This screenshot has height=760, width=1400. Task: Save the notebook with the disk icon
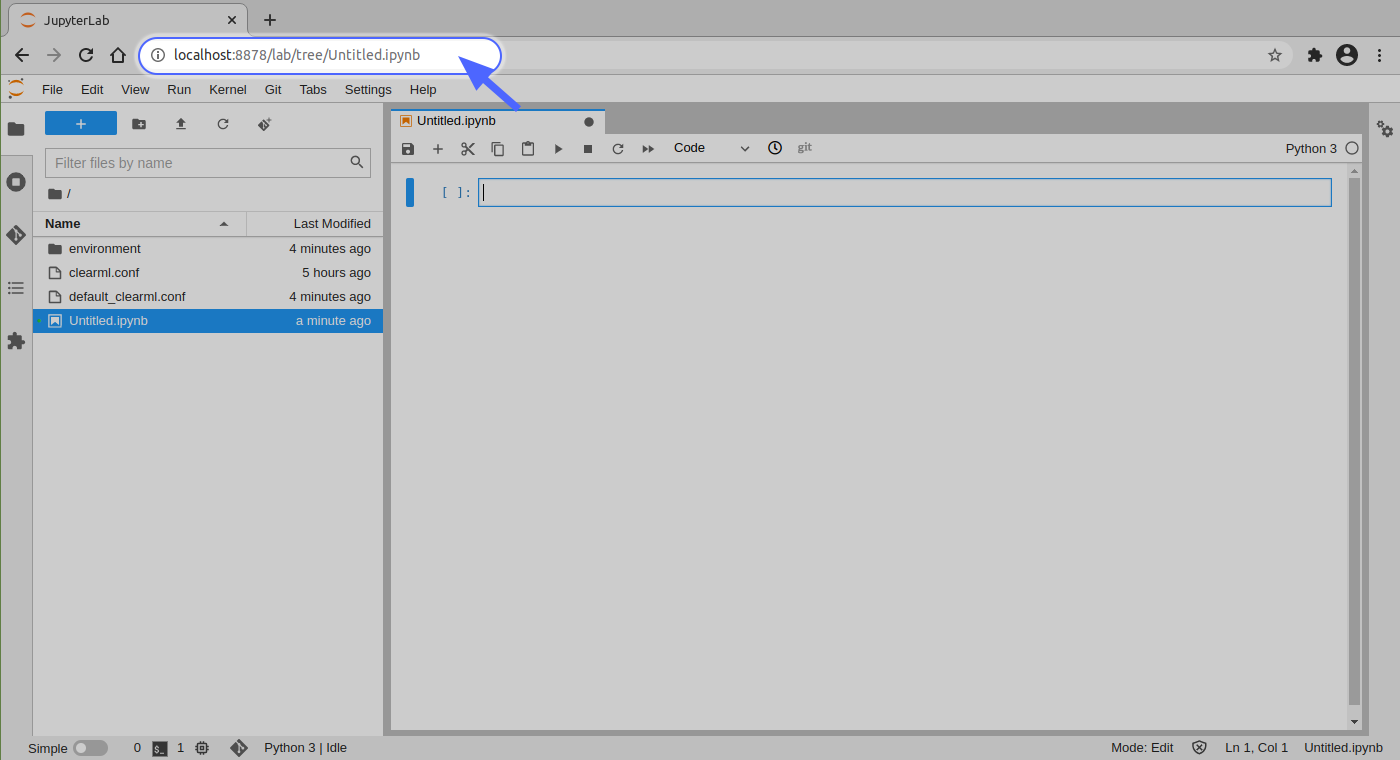(408, 149)
